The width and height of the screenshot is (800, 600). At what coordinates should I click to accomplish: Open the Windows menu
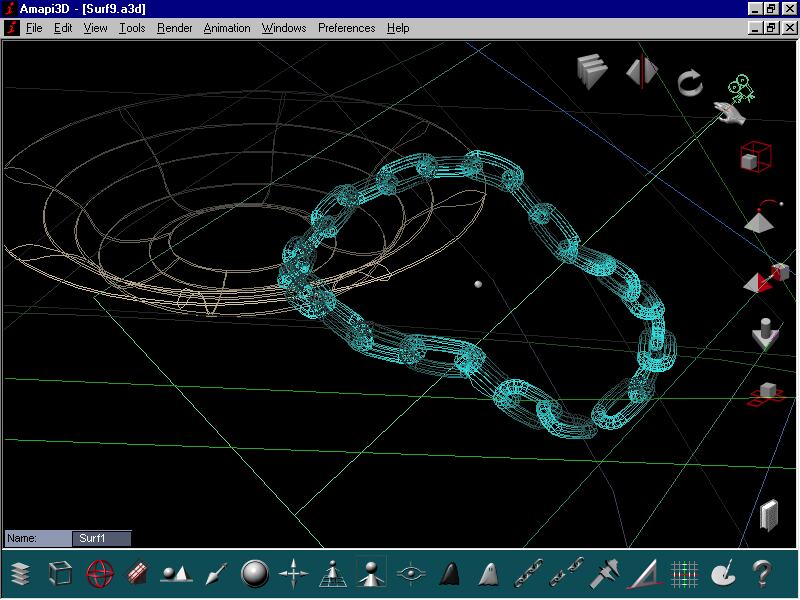pos(284,28)
